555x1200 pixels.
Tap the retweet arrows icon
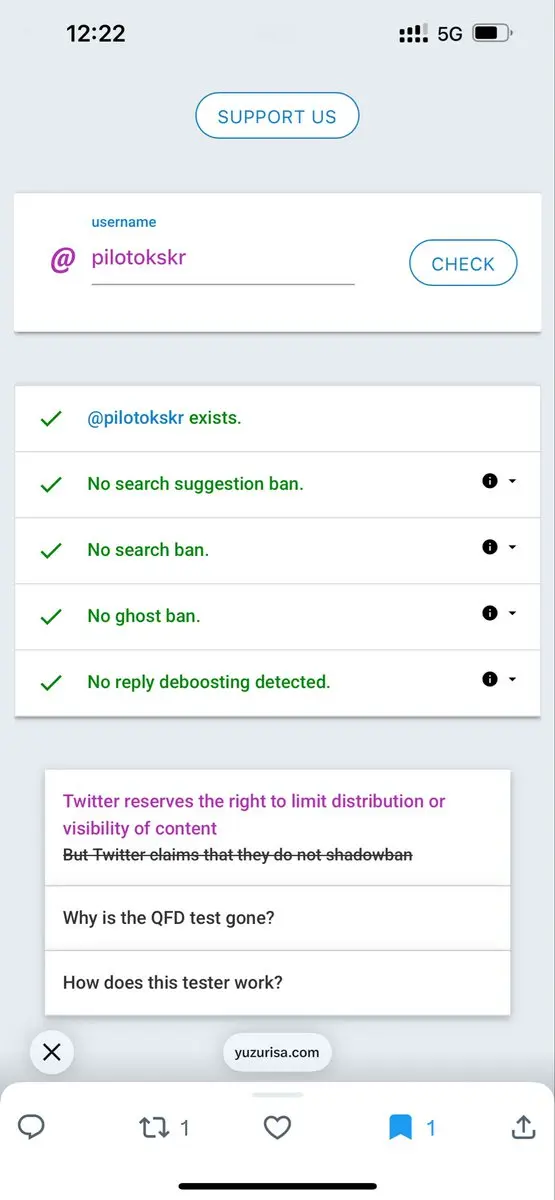click(x=153, y=1128)
